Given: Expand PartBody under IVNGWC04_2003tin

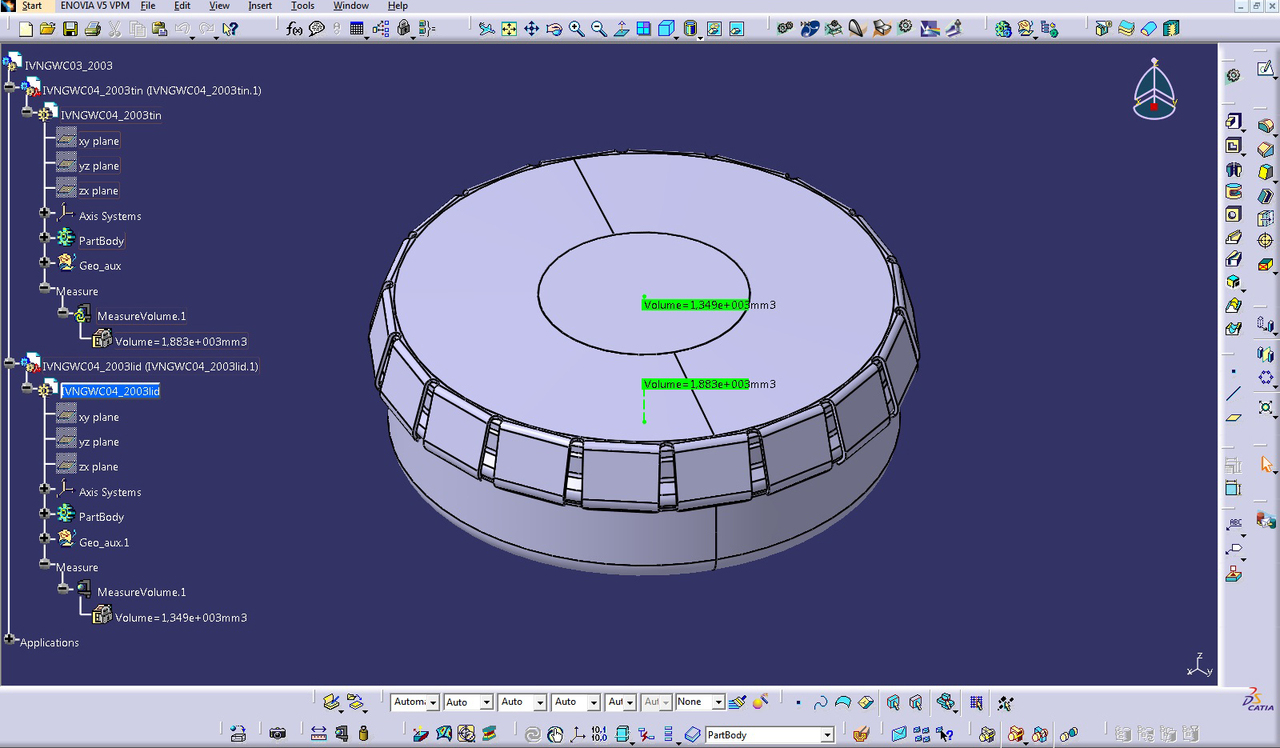Looking at the screenshot, I should (x=44, y=238).
